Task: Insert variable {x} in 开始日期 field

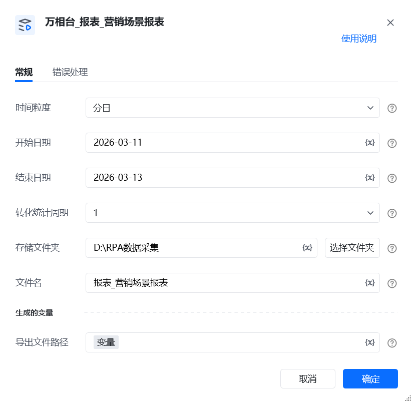Action: point(370,143)
